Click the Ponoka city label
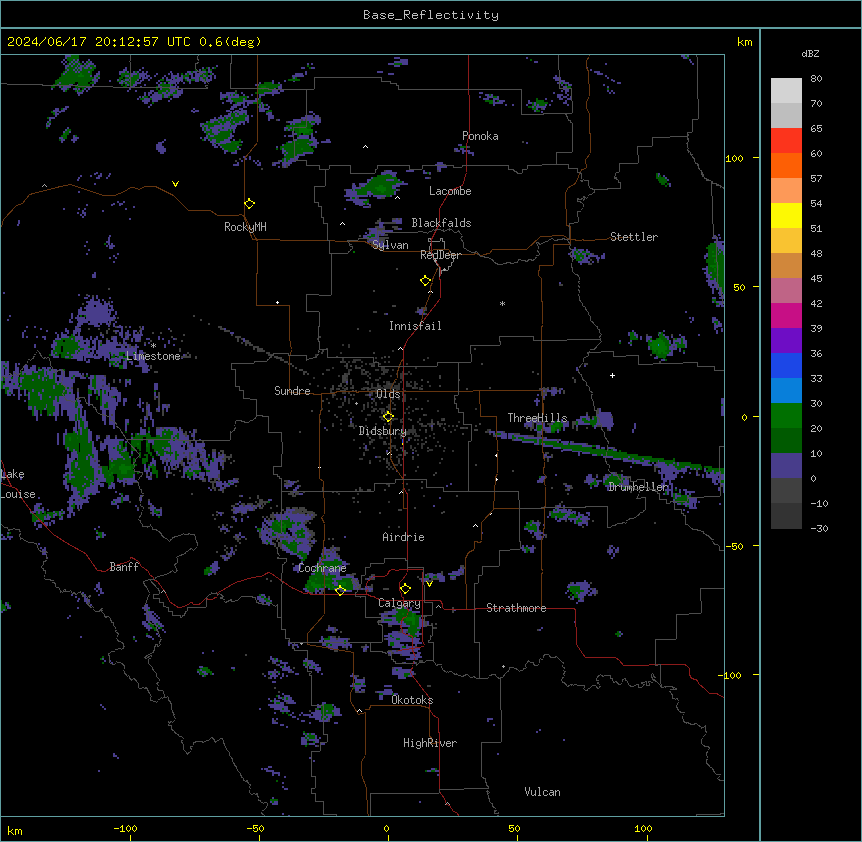862x842 pixels. 480,136
